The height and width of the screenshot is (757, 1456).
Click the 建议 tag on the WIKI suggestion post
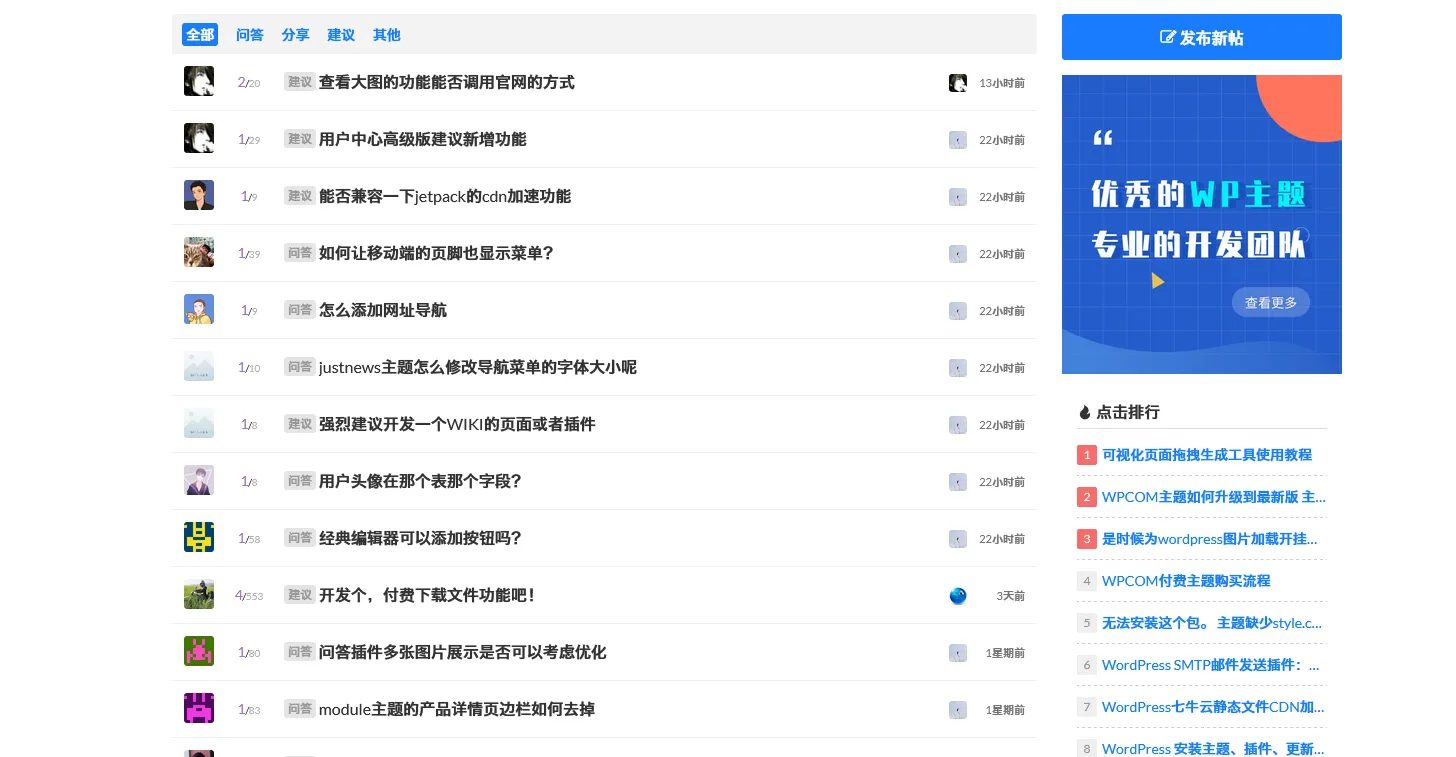[x=299, y=424]
